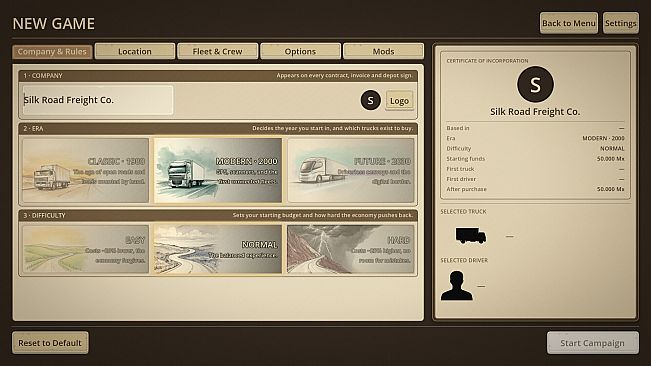The image size is (651, 366).
Task: Switch to the Location tab
Action: point(135,51)
